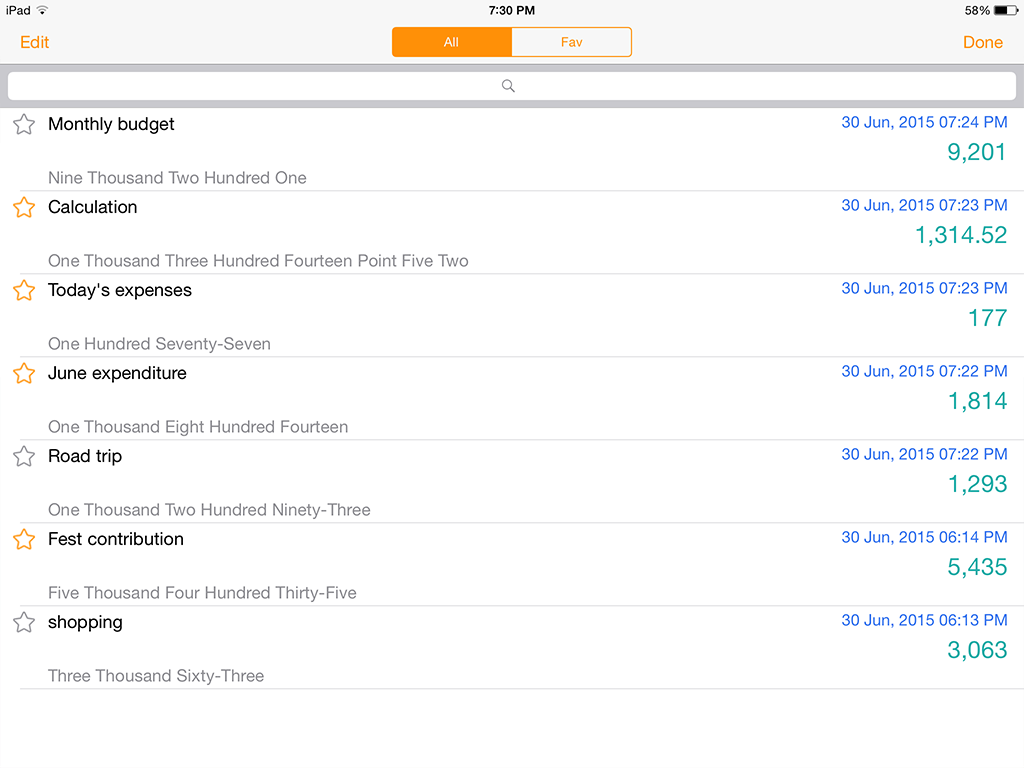The height and width of the screenshot is (768, 1024).
Task: Open the Road trip entry
Action: [85, 457]
